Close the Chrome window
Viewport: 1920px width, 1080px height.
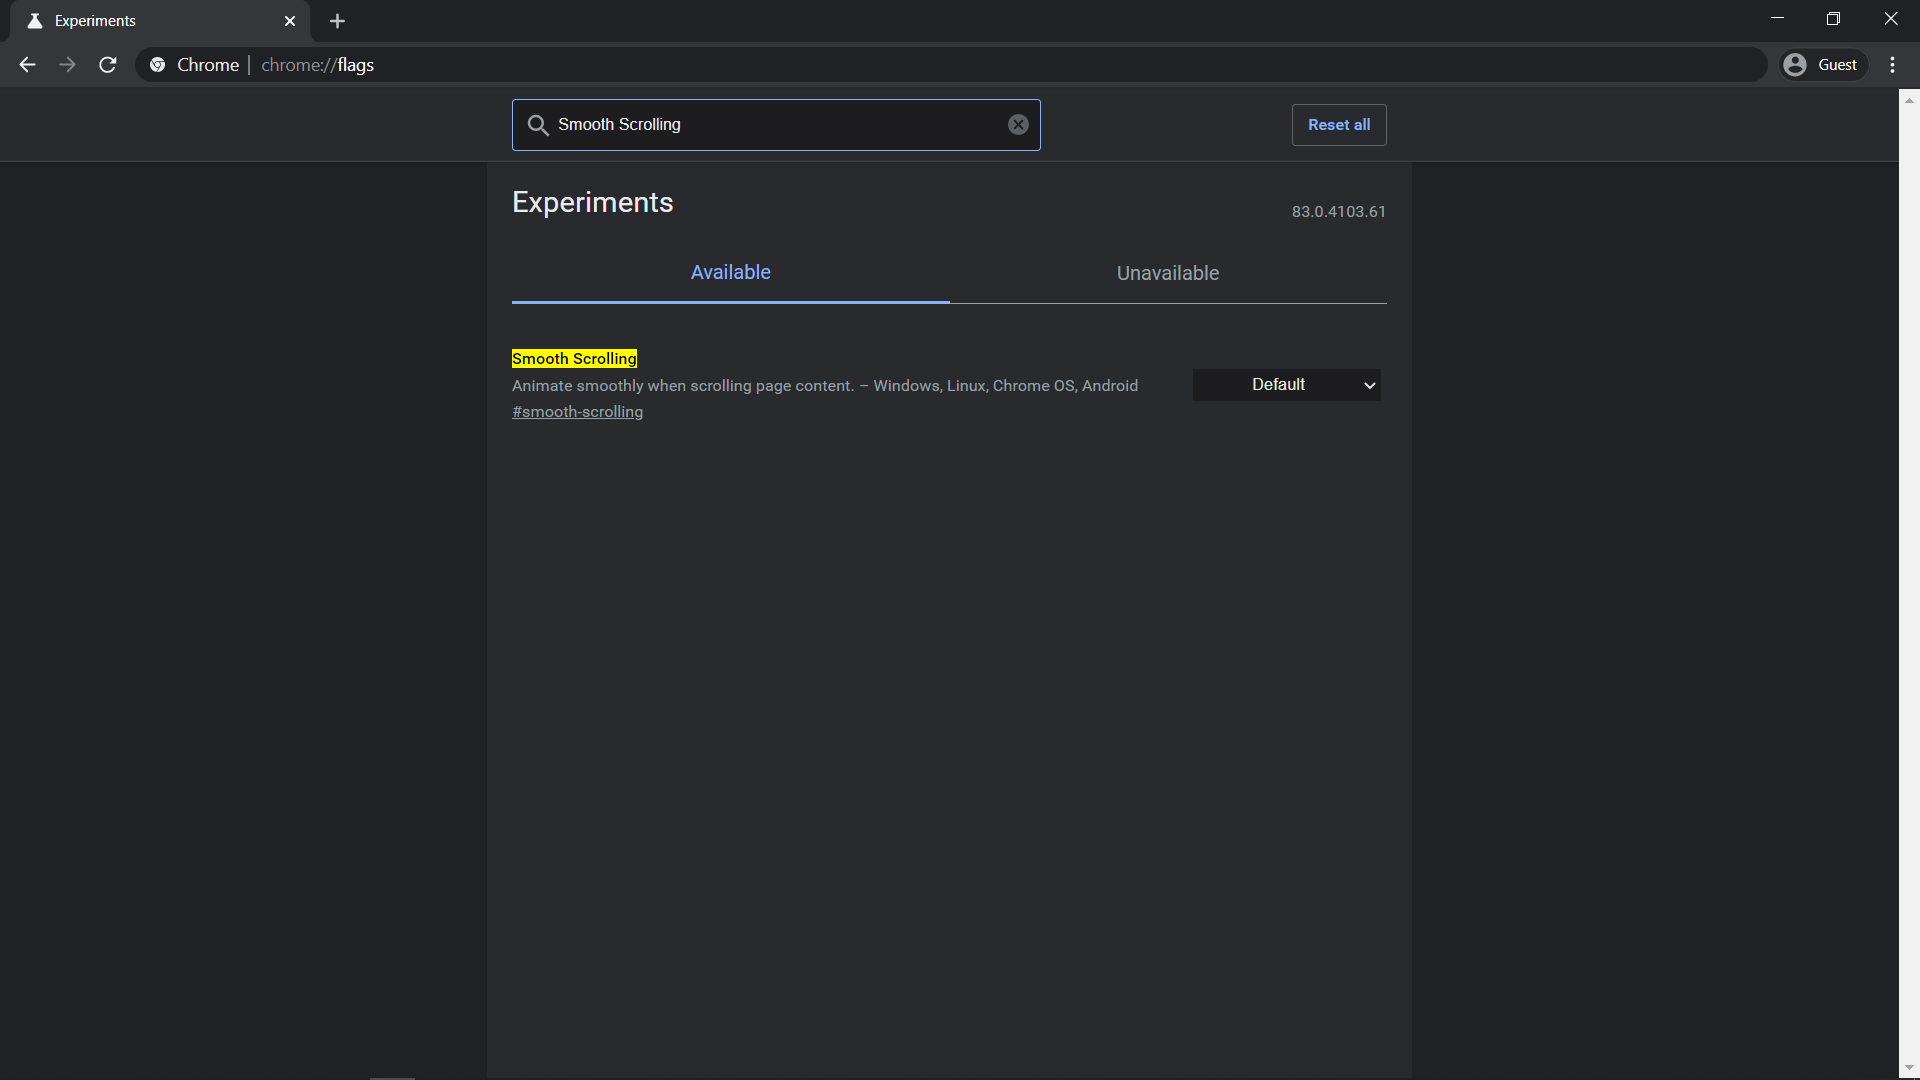coord(1890,19)
